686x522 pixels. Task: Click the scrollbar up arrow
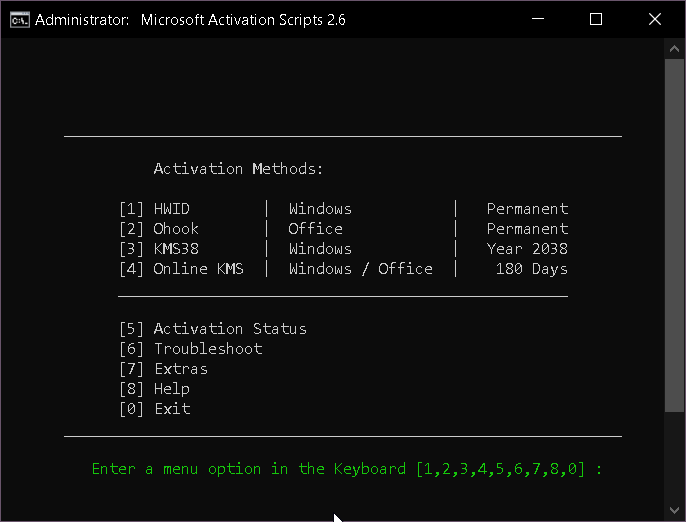click(x=674, y=49)
